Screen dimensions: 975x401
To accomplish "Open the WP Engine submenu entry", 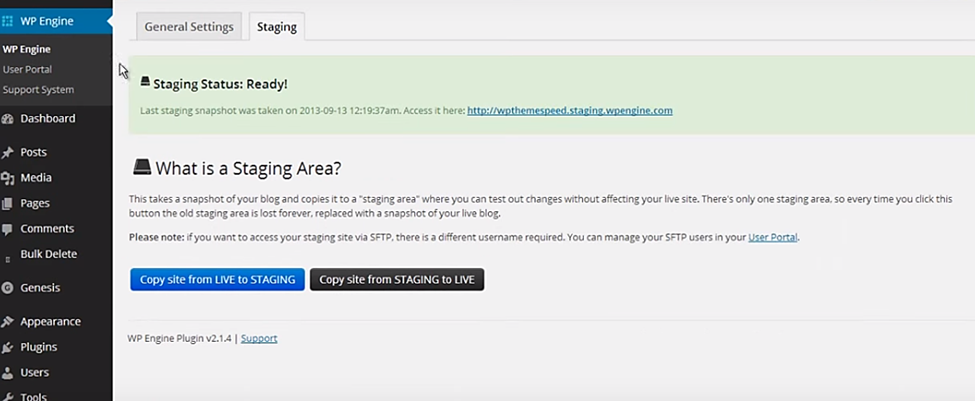I will 27,49.
